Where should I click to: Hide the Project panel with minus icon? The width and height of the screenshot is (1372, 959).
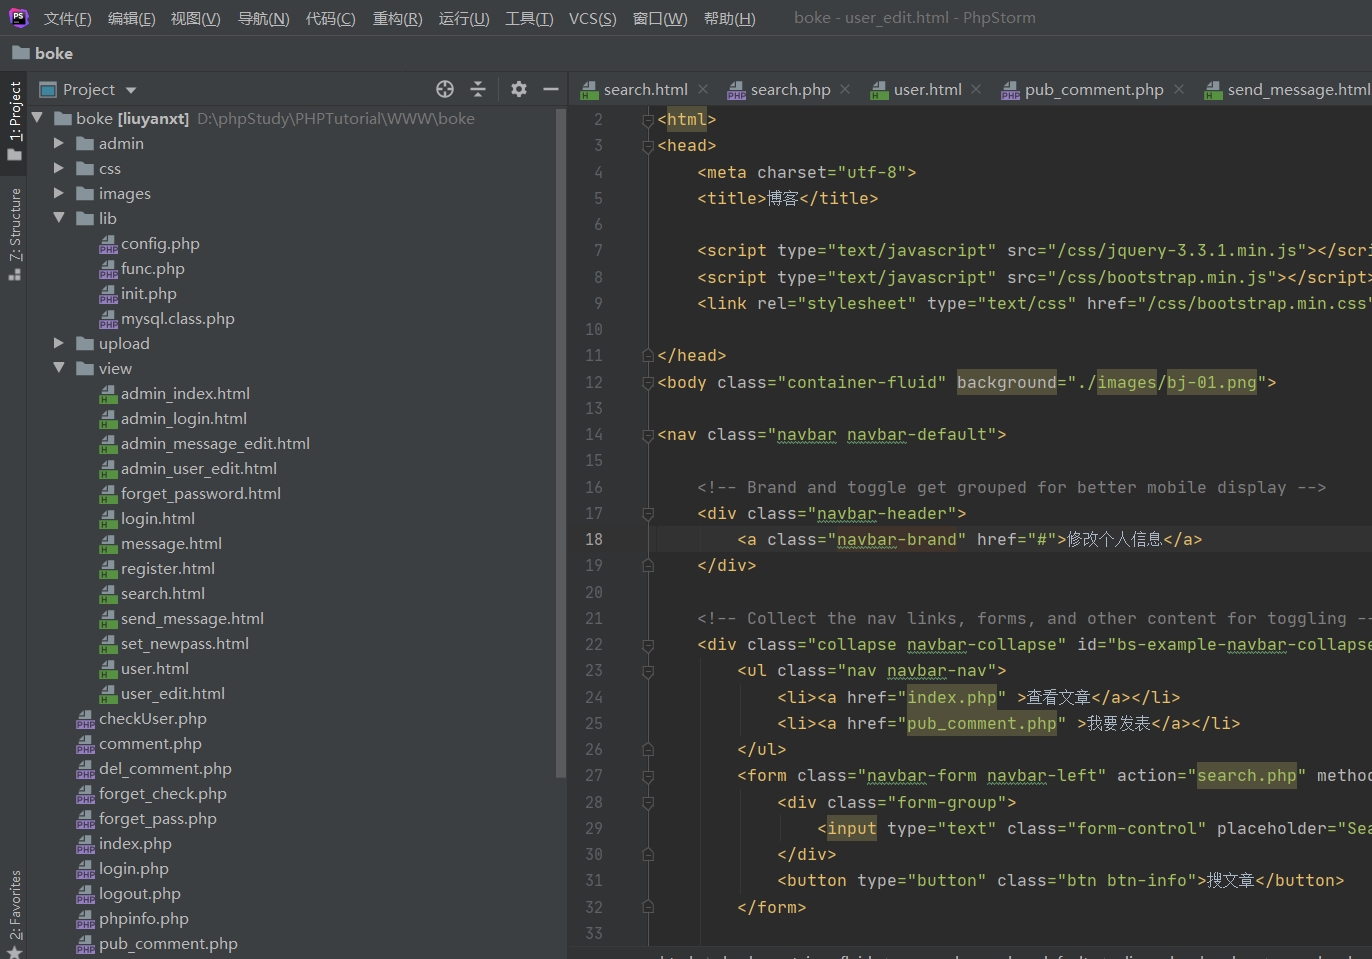click(550, 89)
